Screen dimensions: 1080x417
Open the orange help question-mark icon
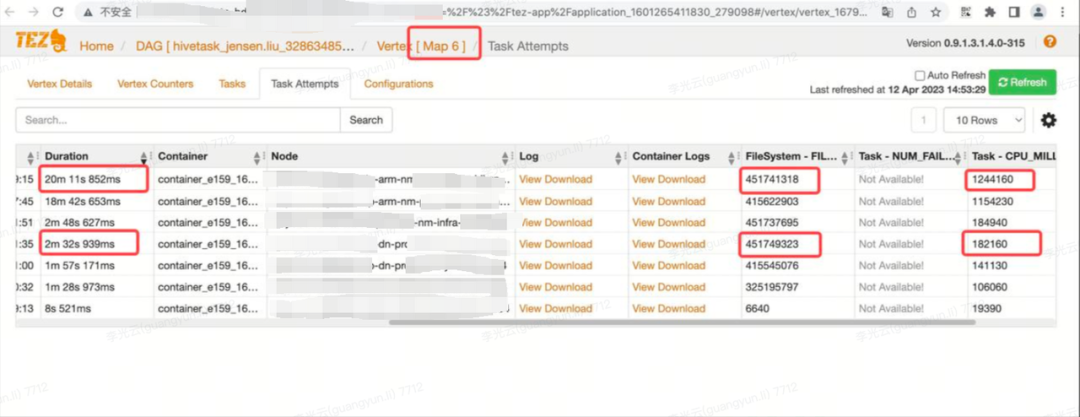[x=1050, y=41]
